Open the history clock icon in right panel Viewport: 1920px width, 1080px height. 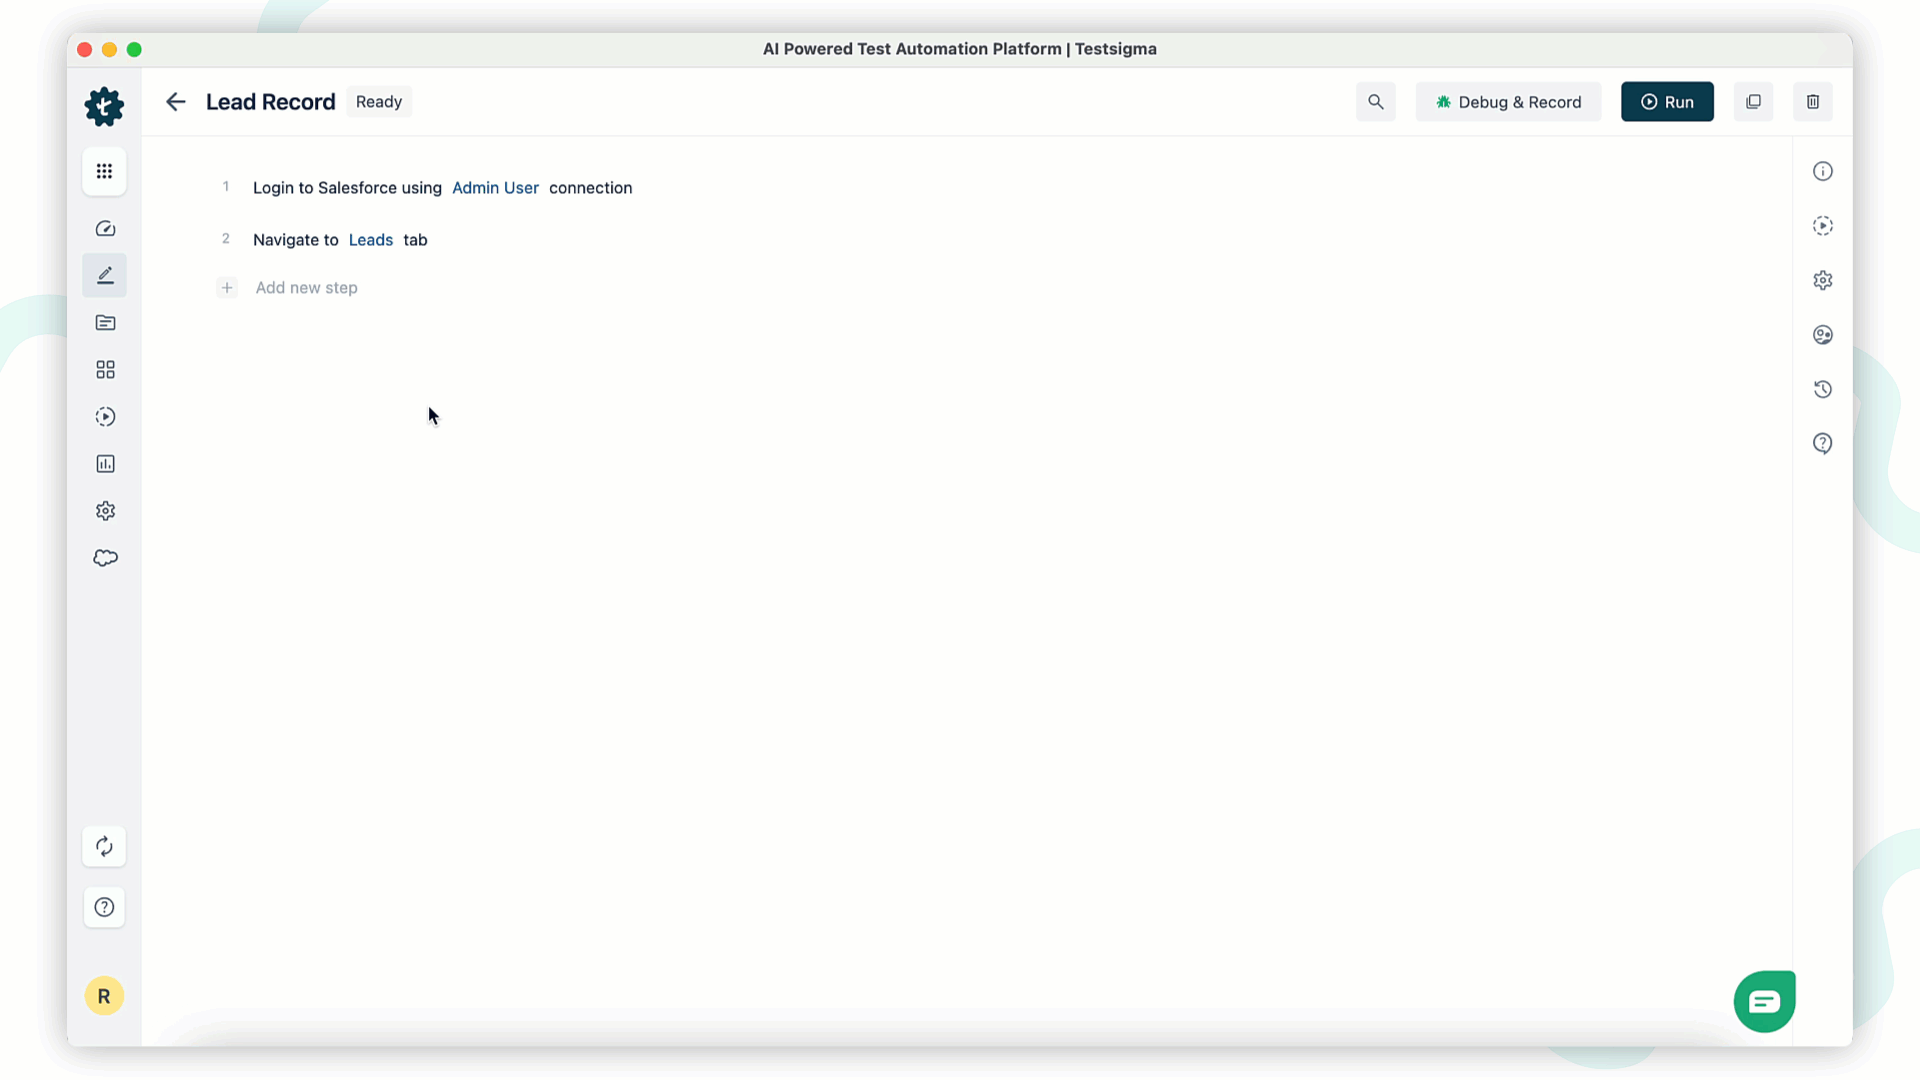(x=1823, y=389)
